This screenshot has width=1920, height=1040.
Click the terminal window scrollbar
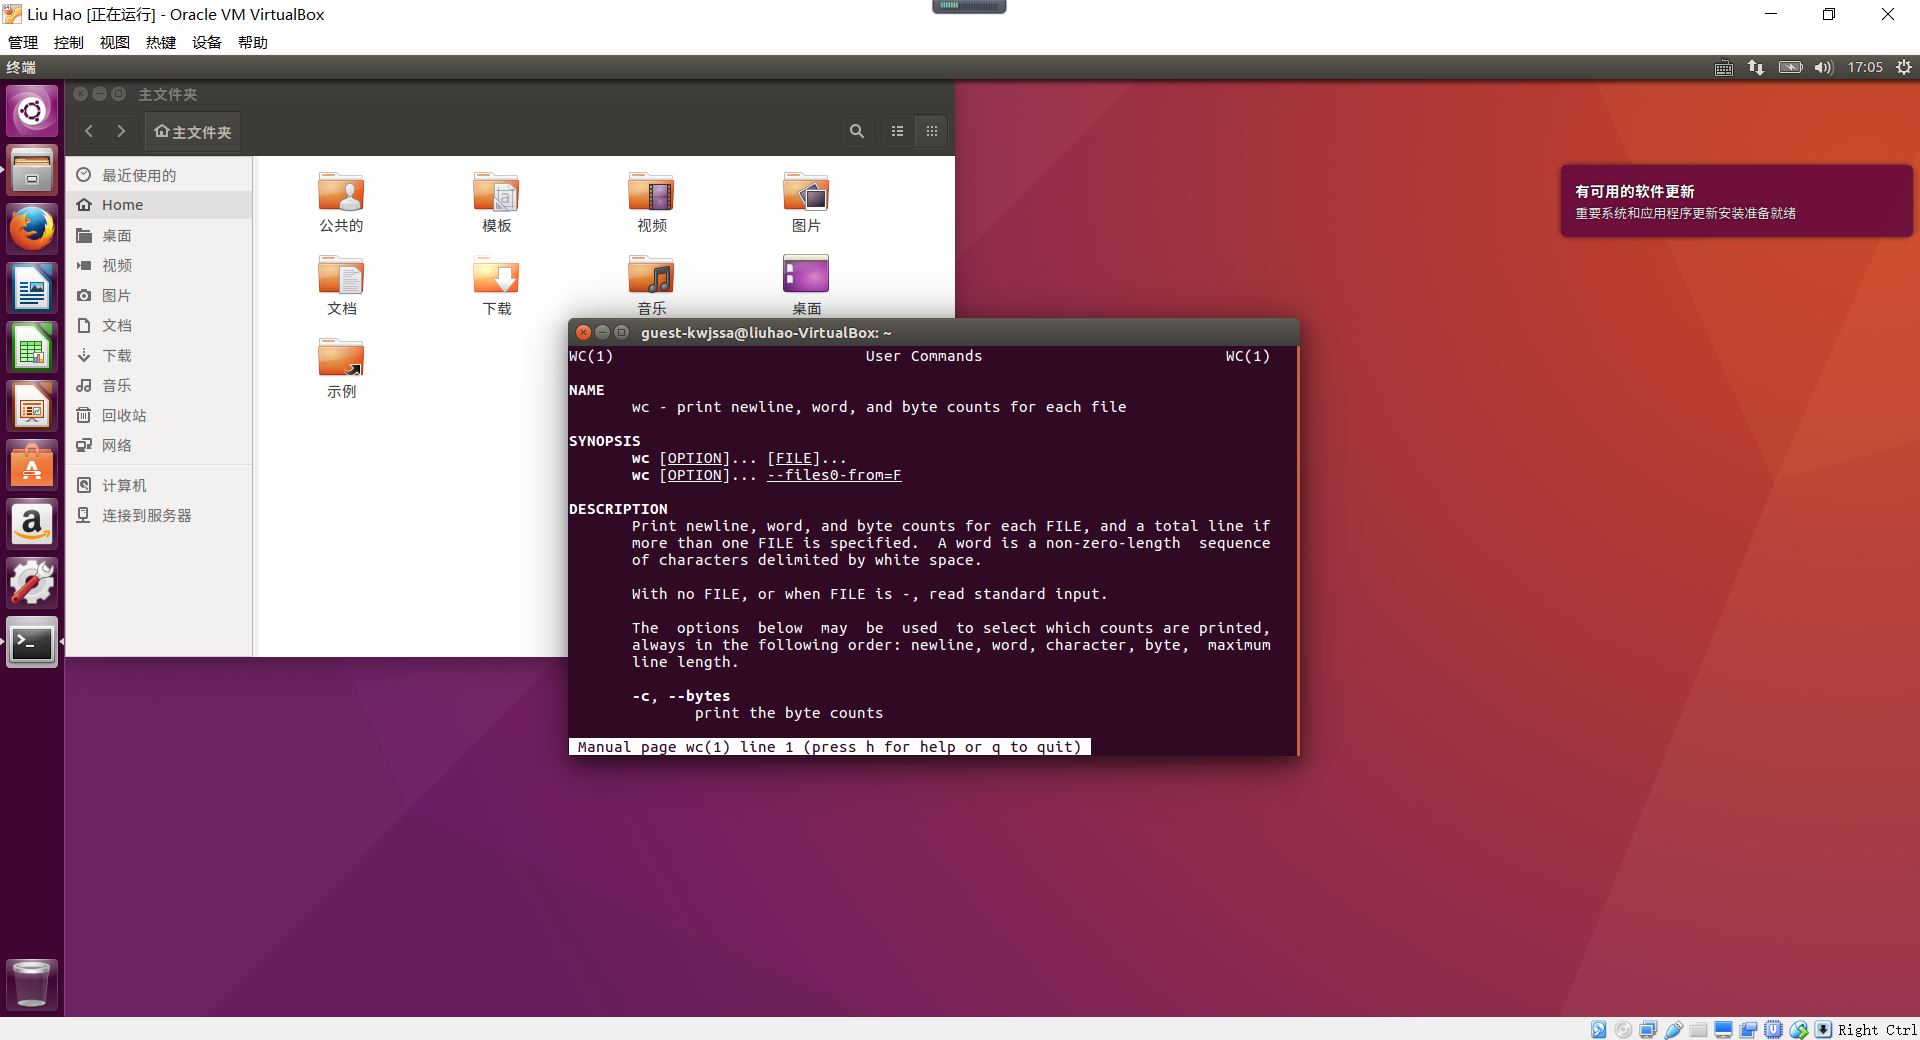(1297, 550)
